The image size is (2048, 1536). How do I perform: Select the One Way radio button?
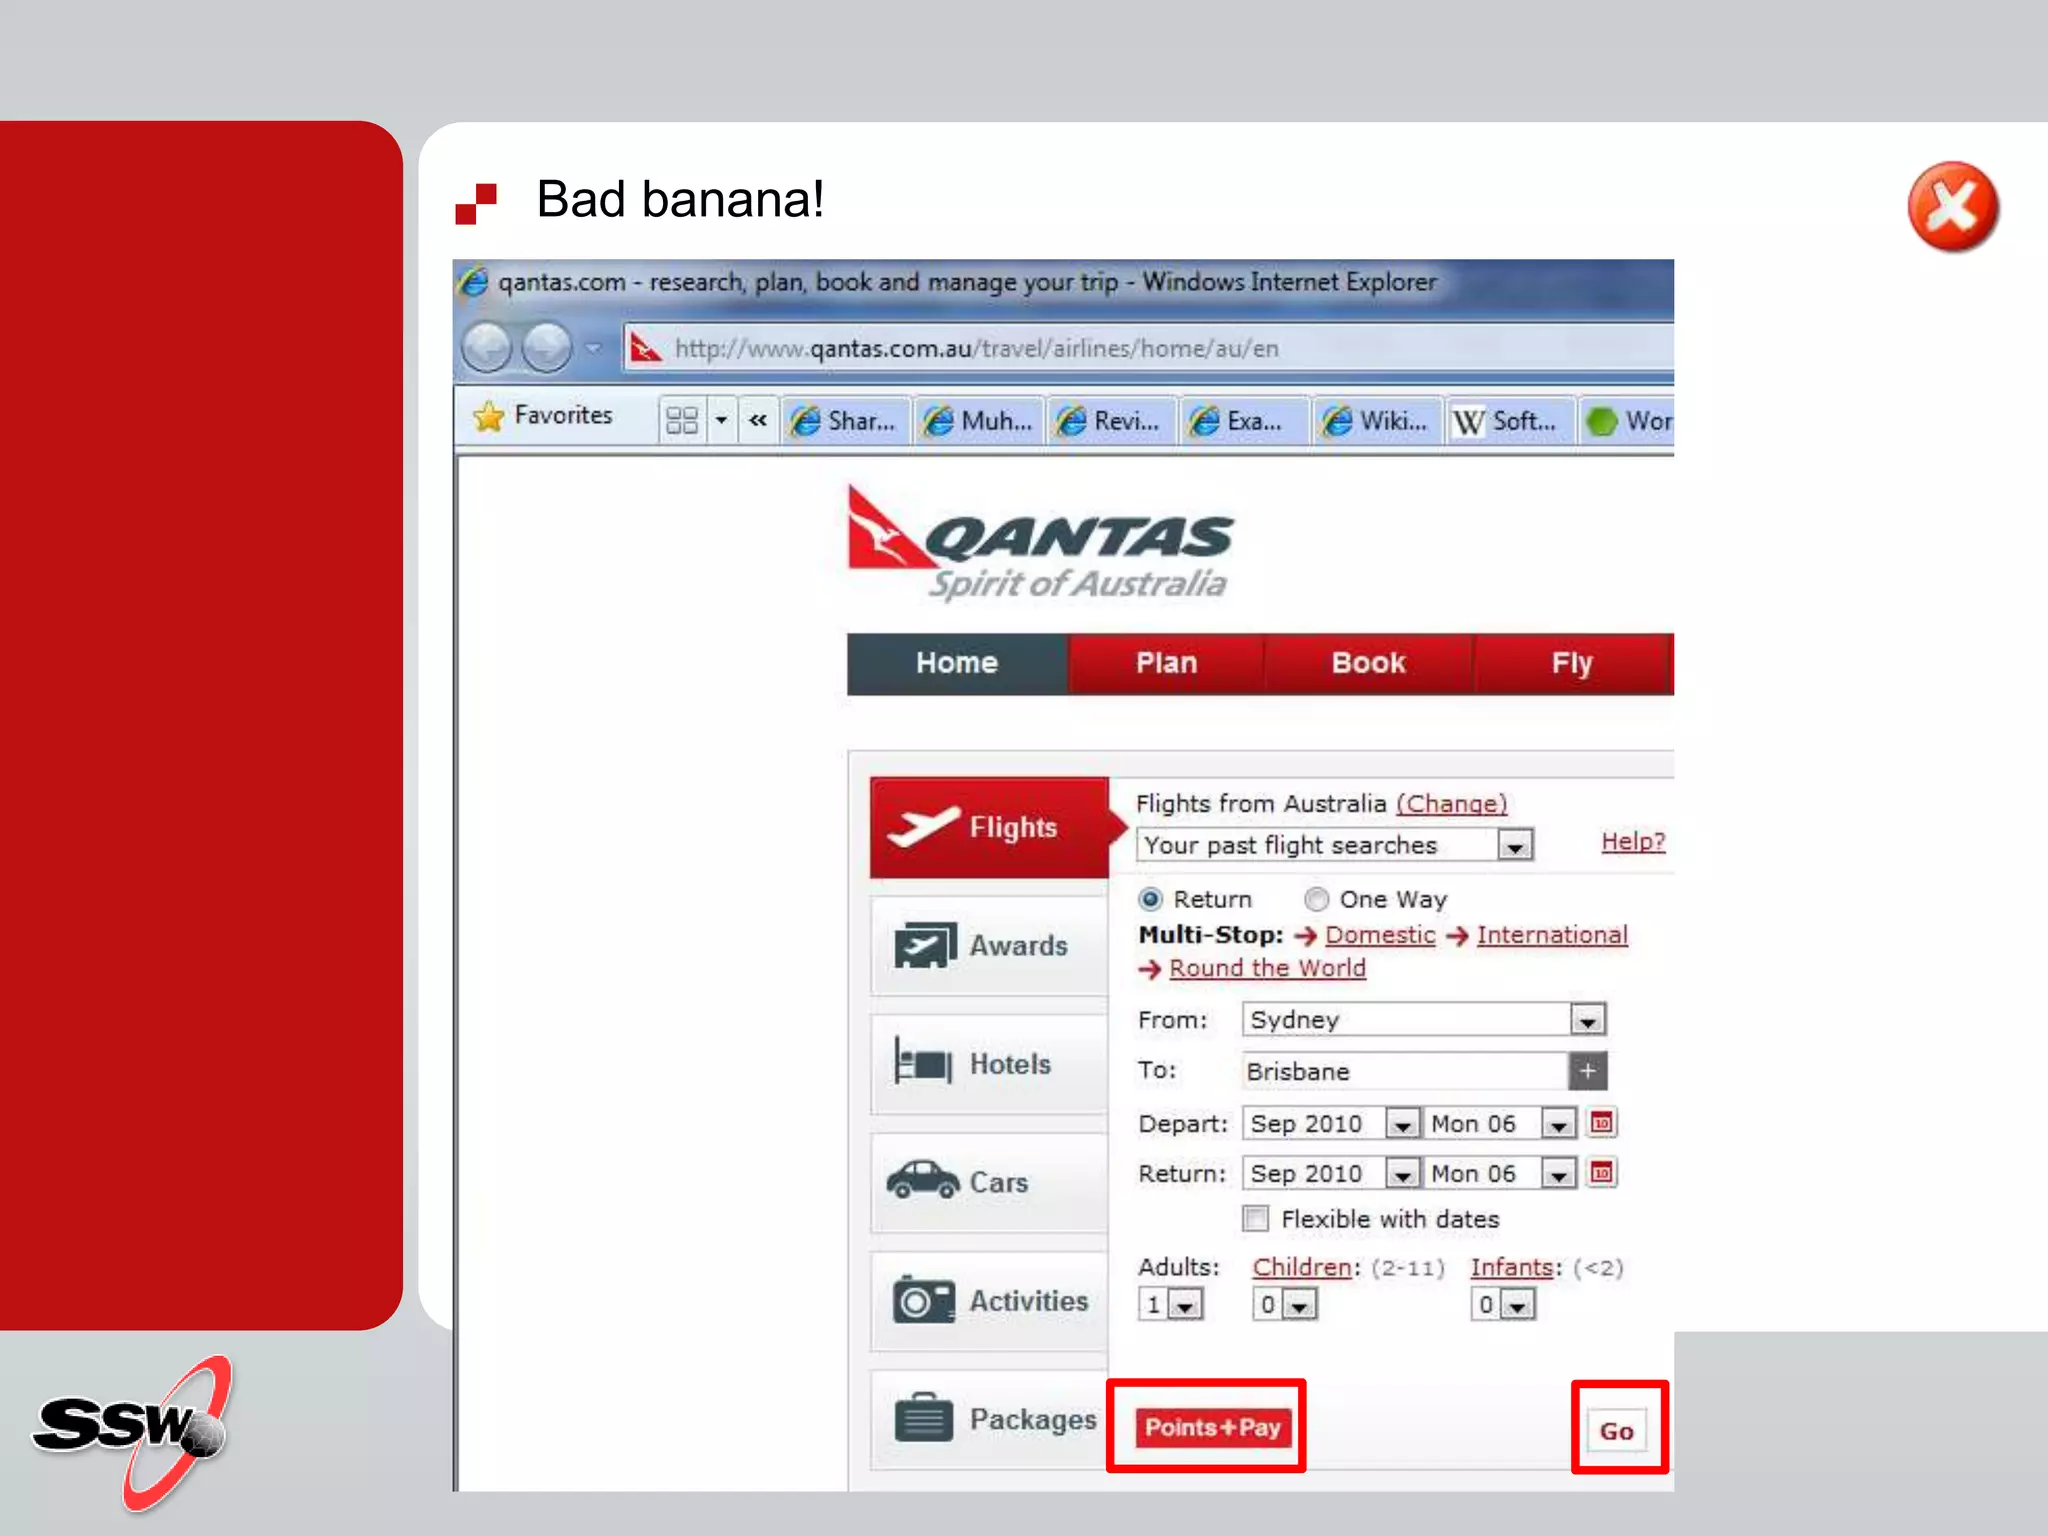(1316, 899)
